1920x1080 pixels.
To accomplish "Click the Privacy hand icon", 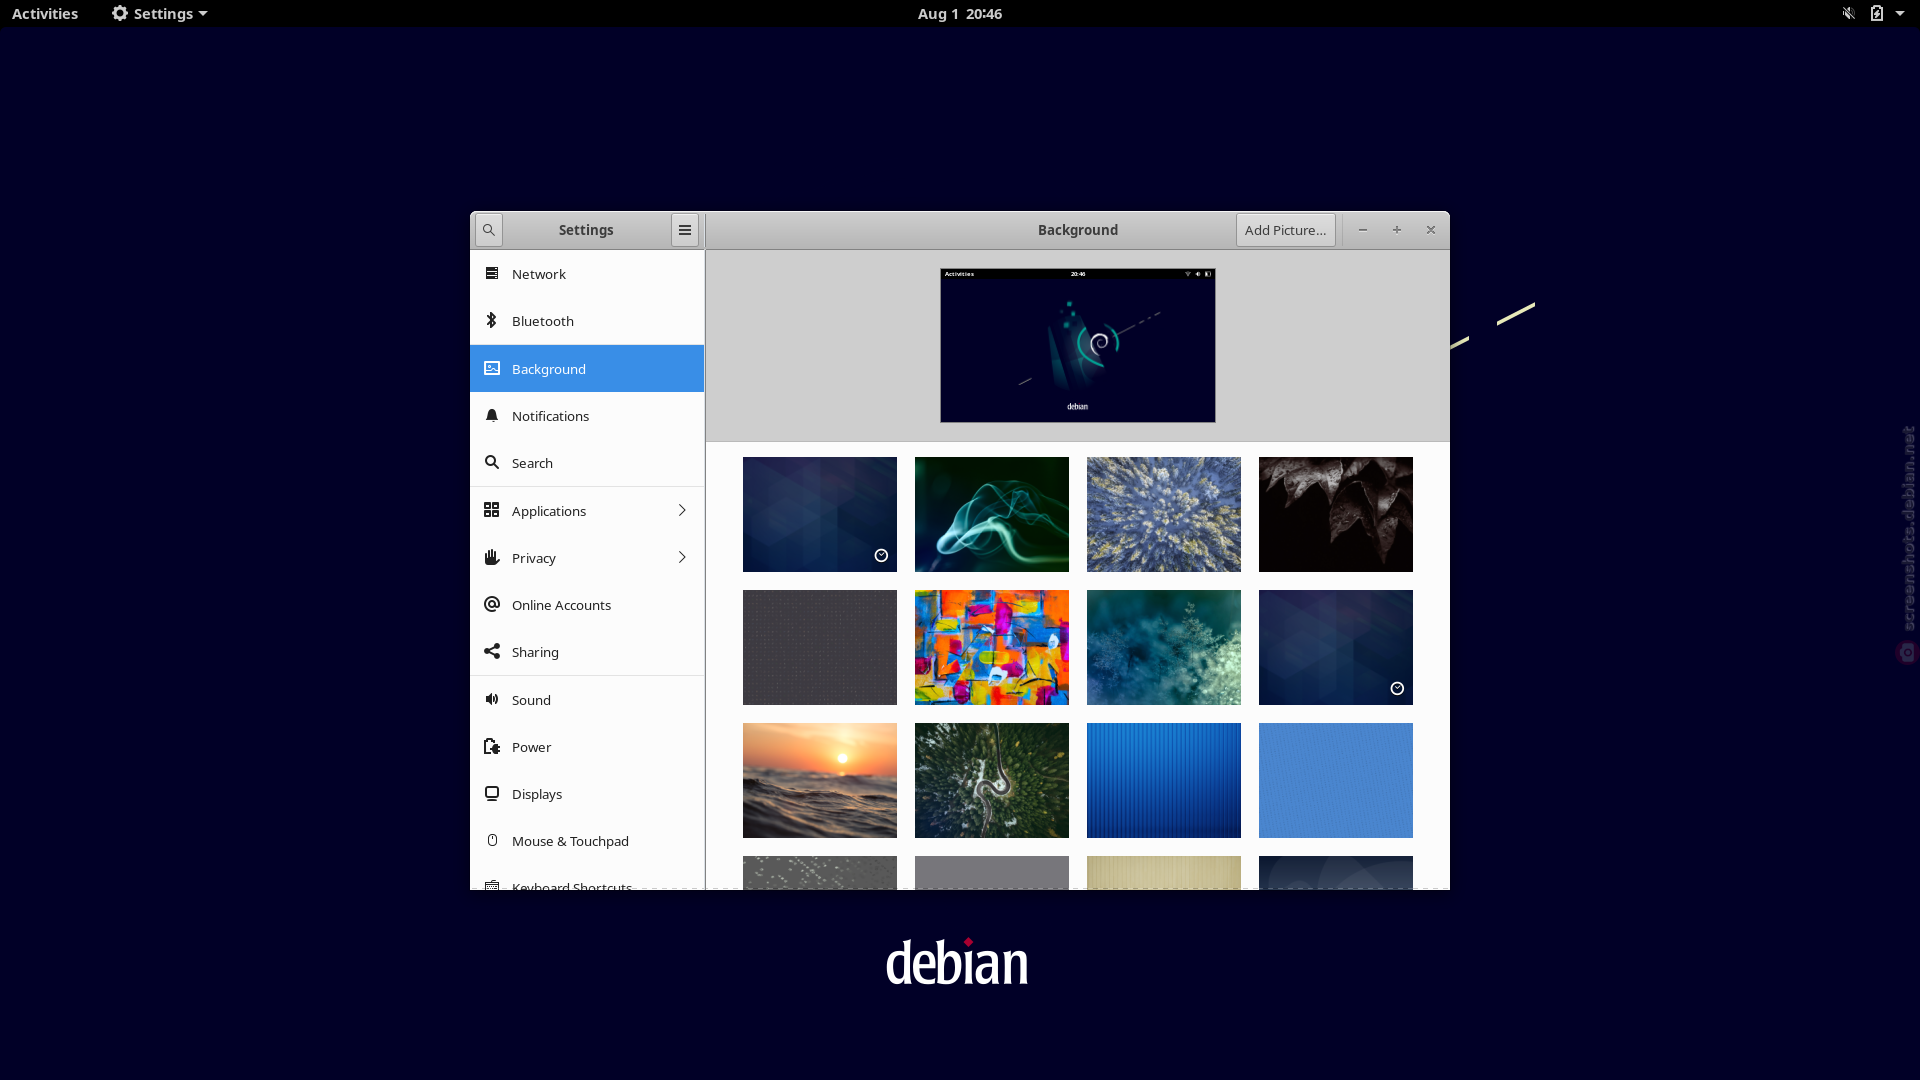I will 492,557.
